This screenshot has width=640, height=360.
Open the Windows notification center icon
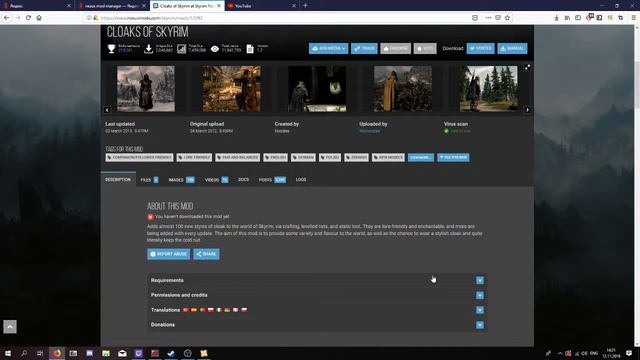click(x=629, y=353)
